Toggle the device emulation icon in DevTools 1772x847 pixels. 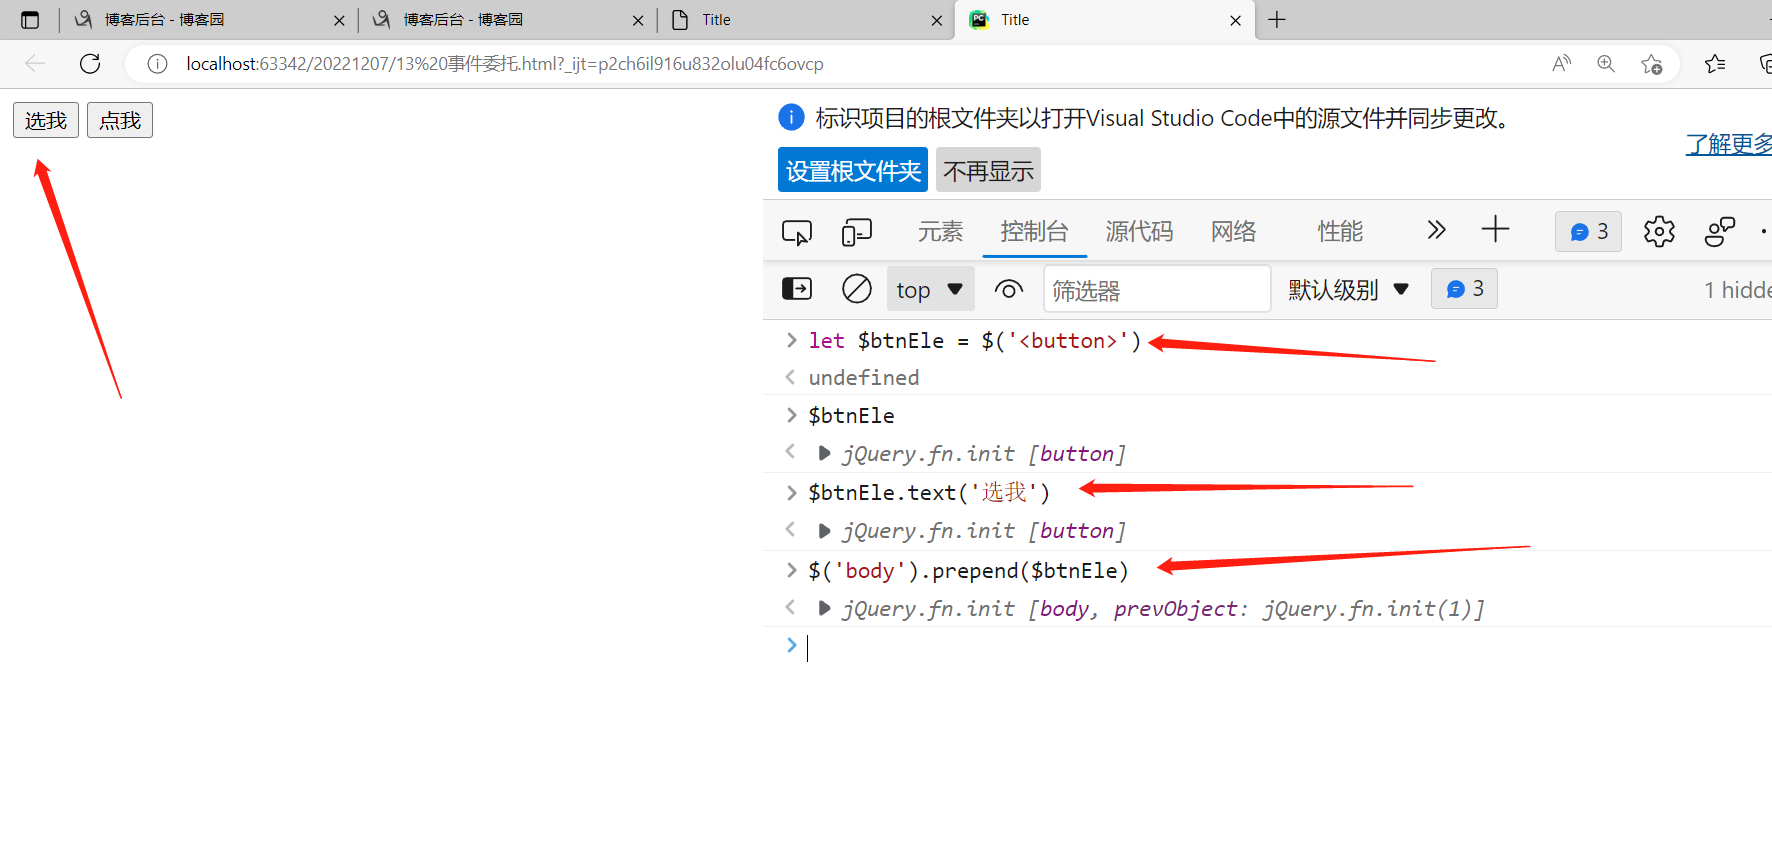857,232
